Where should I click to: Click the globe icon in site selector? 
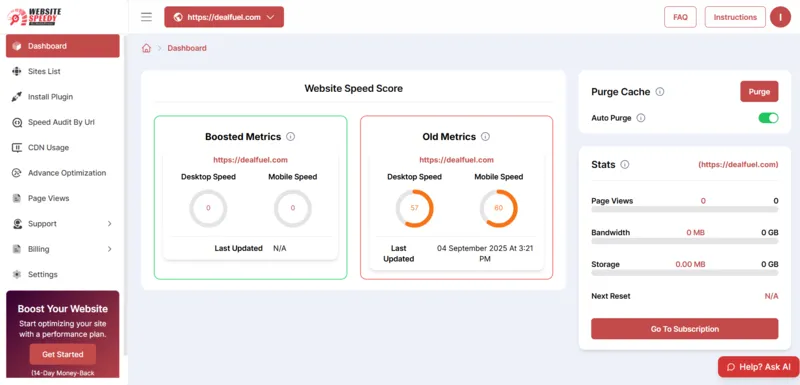click(178, 17)
